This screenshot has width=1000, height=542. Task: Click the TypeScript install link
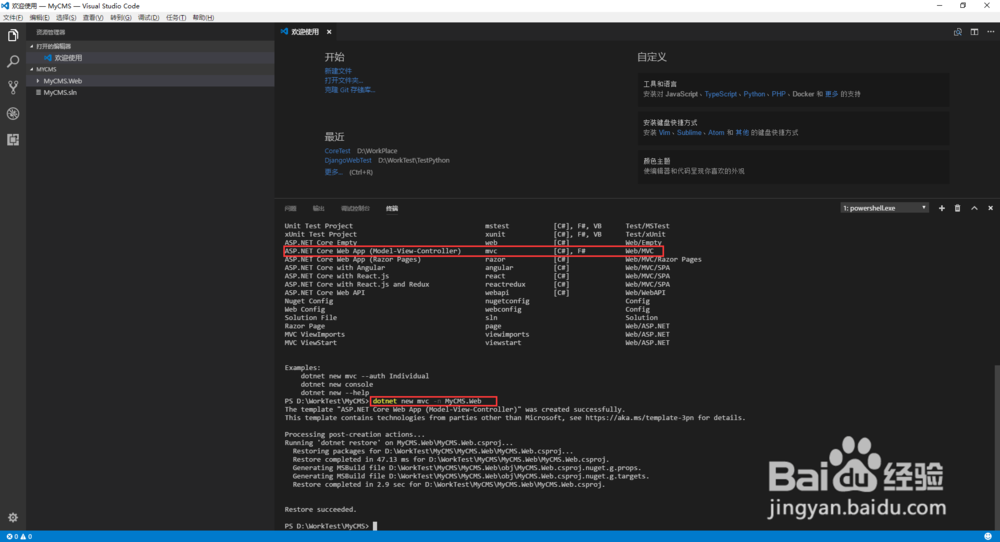pyautogui.click(x=721, y=94)
